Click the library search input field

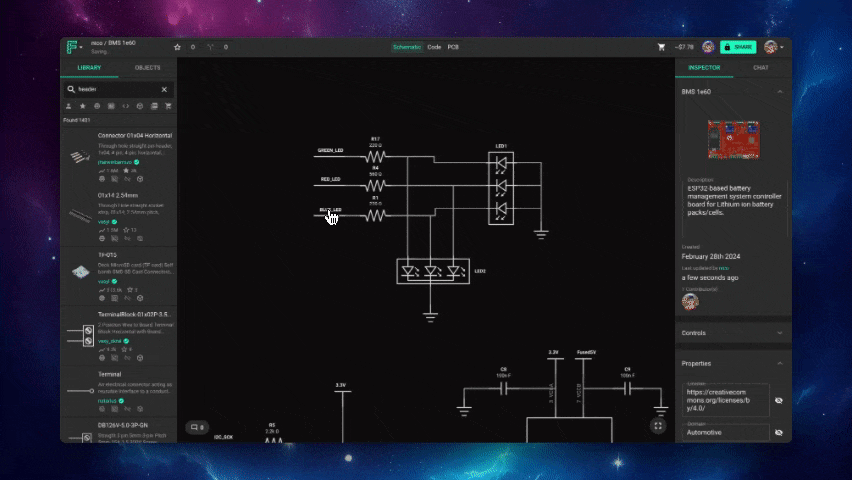[x=115, y=89]
